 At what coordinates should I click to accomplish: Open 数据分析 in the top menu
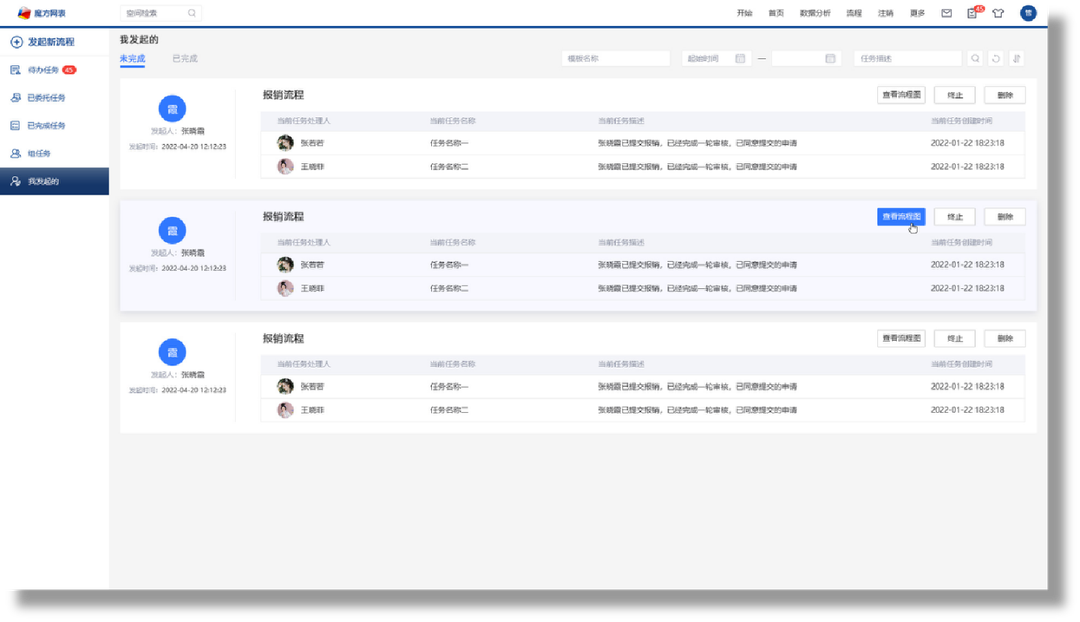[x=815, y=13]
